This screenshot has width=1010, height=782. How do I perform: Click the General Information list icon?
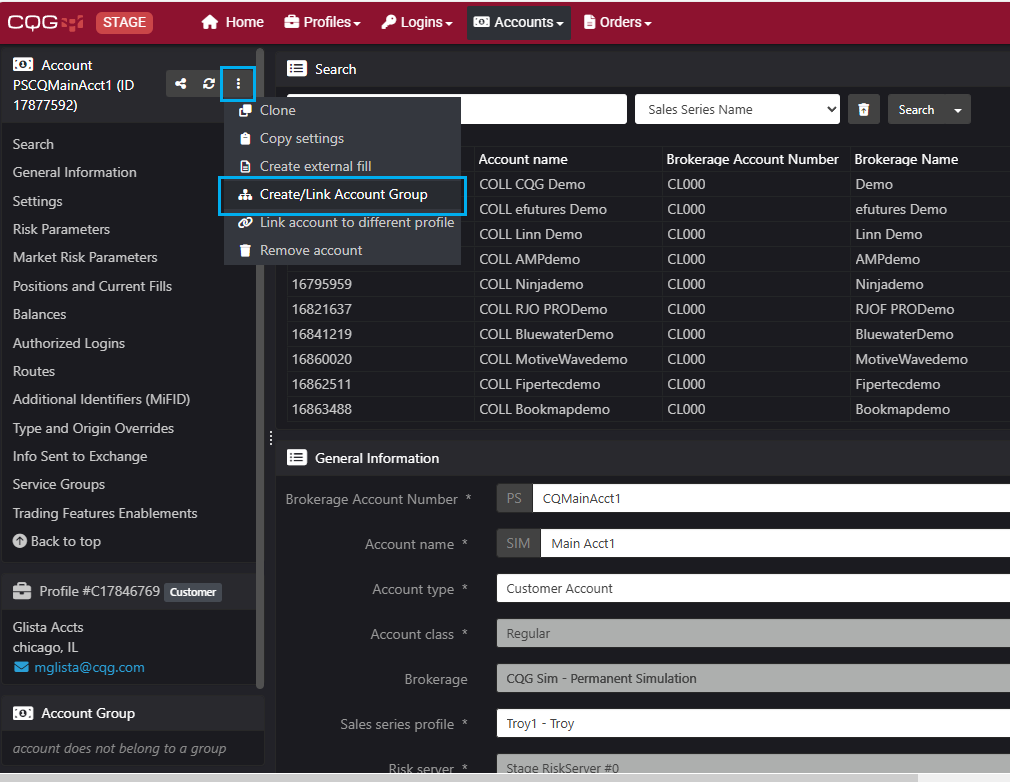pos(296,458)
